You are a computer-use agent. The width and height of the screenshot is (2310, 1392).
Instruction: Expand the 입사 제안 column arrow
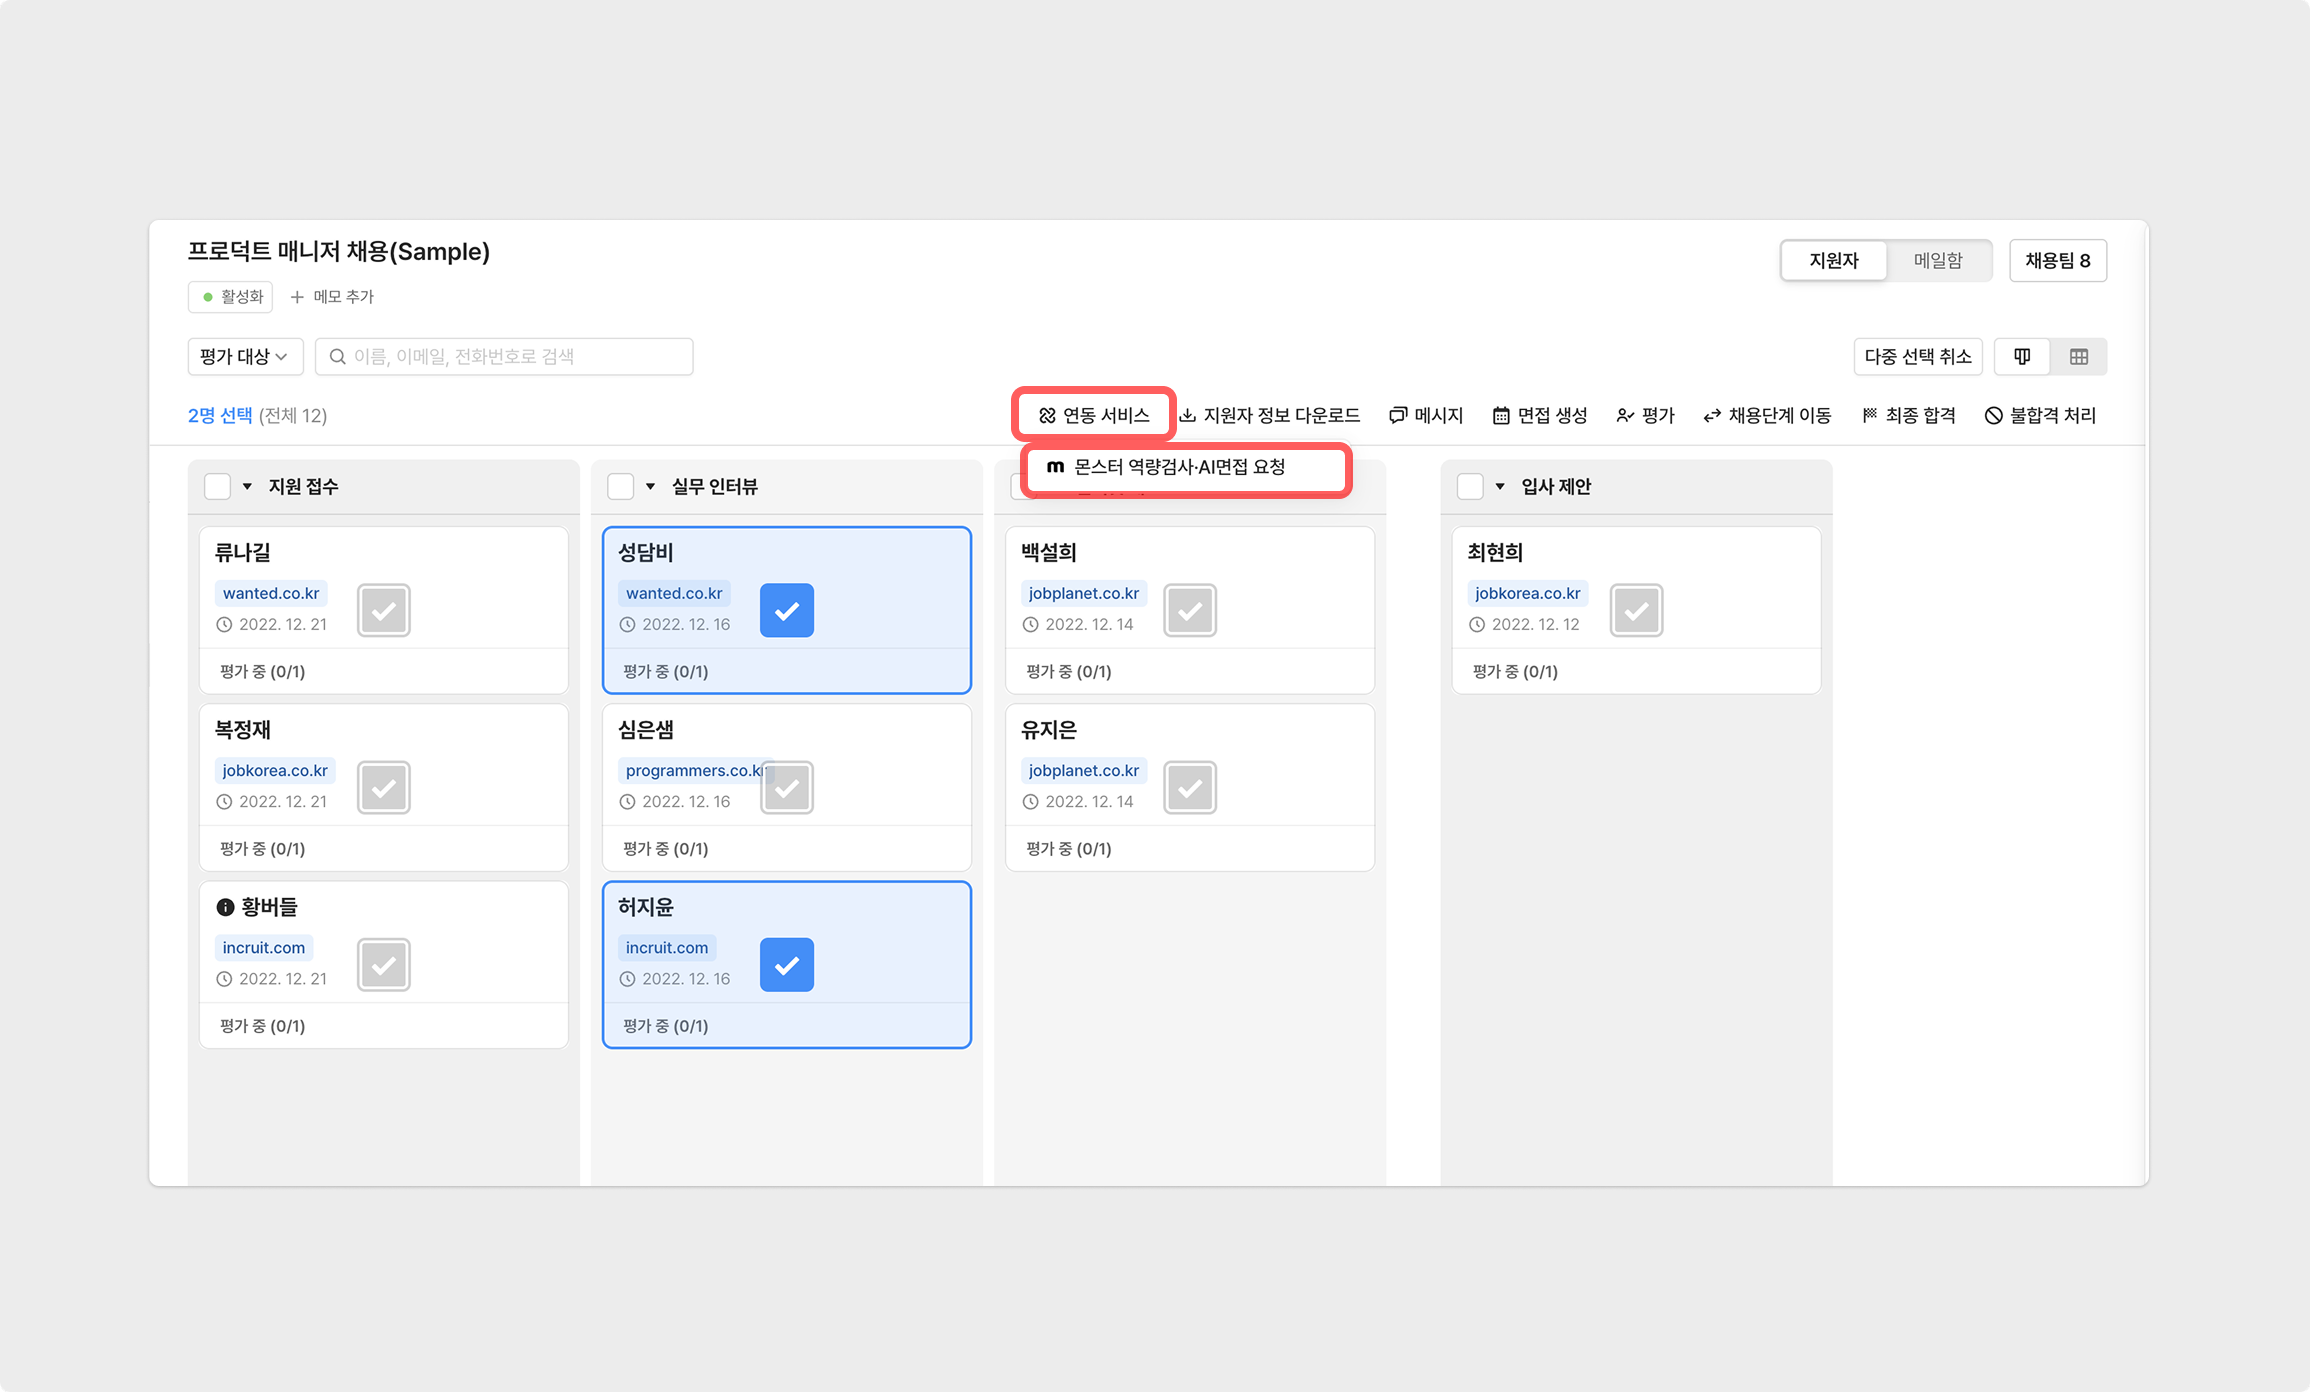pyautogui.click(x=1499, y=486)
